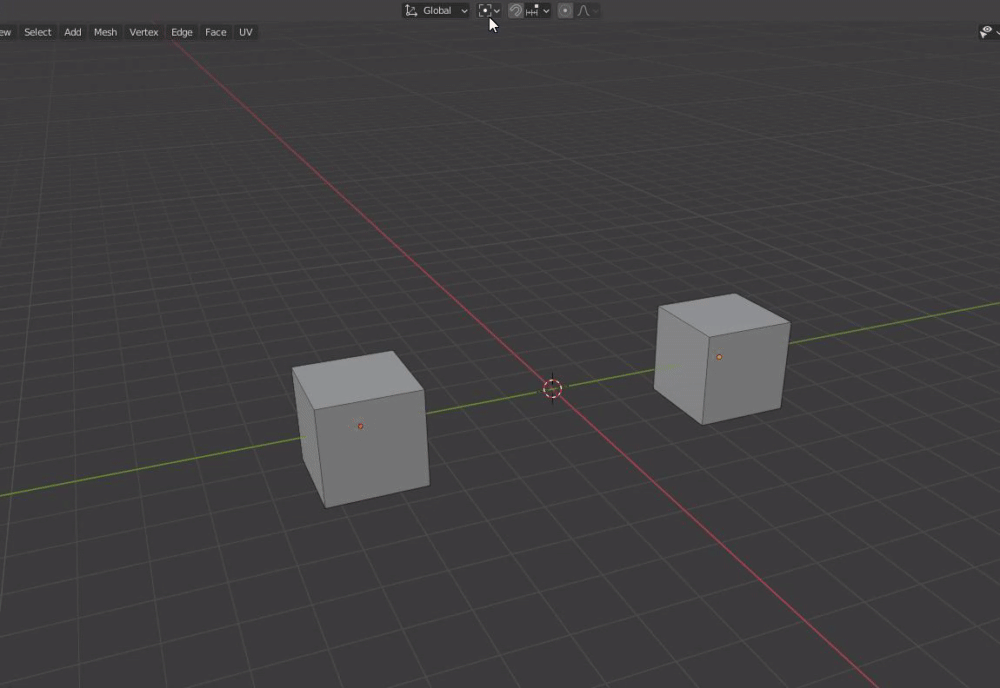The image size is (1000, 688).
Task: Click the orange origin dot of right cube
Action: (719, 357)
